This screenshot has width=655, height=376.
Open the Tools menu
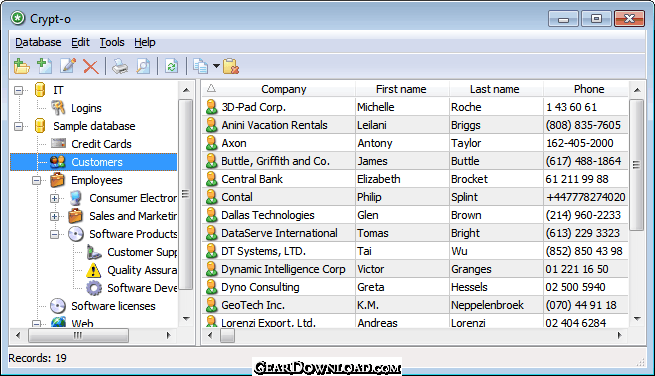pos(112,42)
